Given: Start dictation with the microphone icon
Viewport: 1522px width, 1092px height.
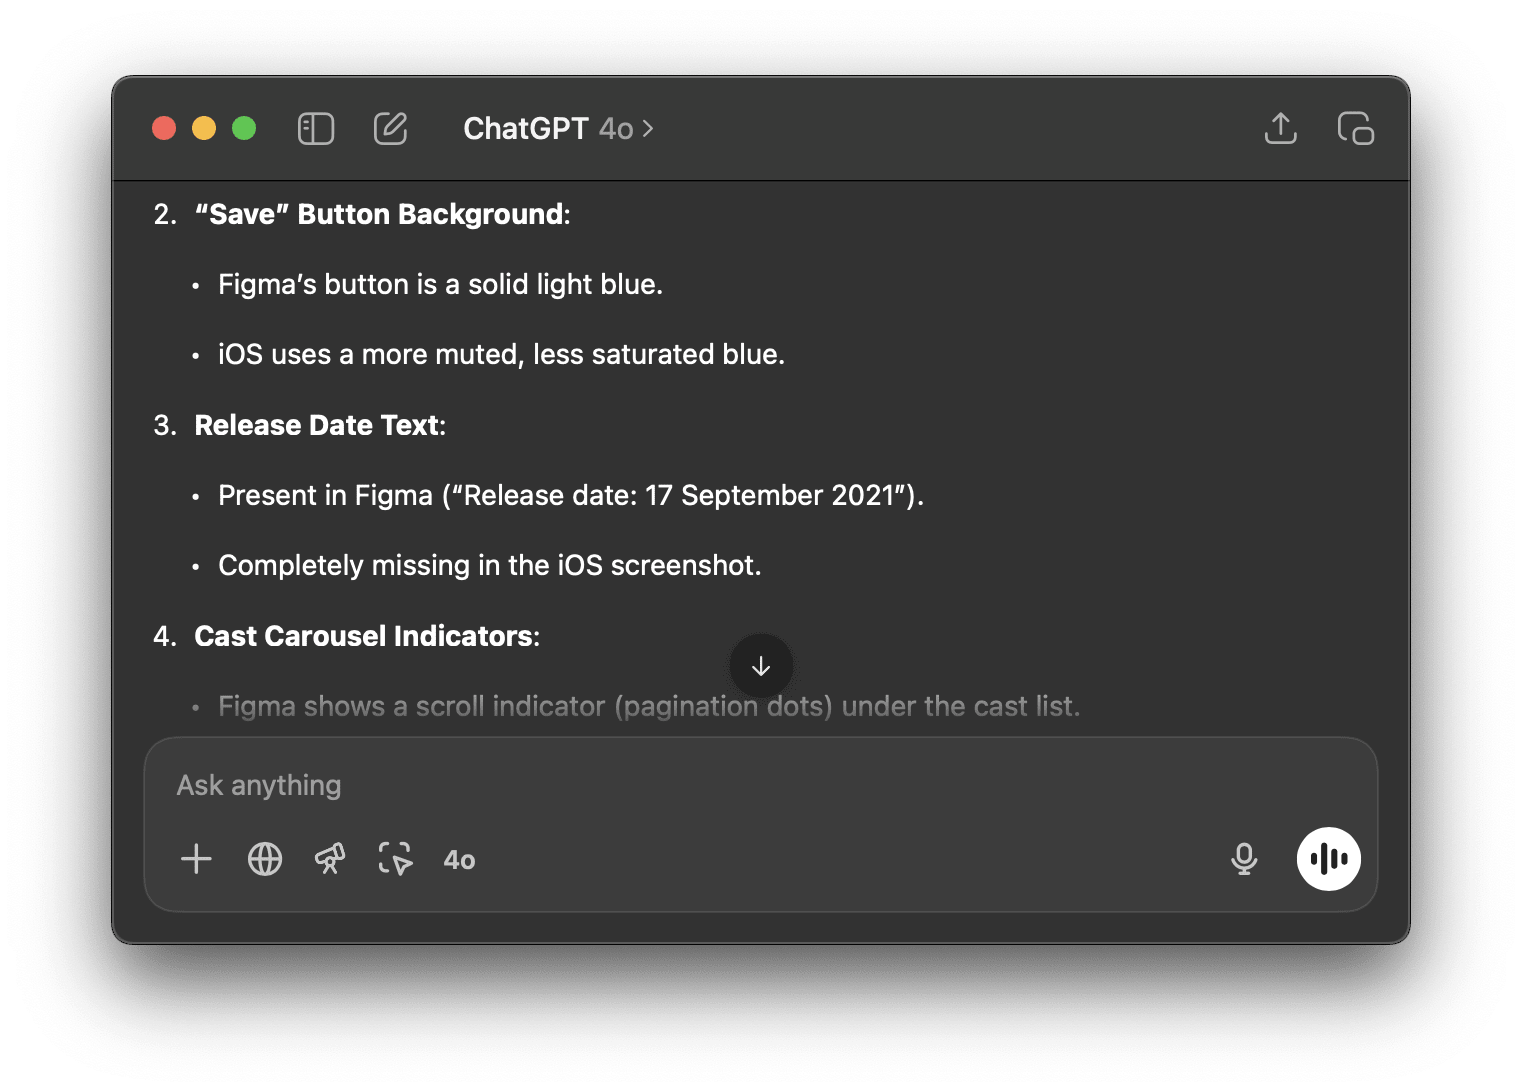Looking at the screenshot, I should coord(1244,858).
